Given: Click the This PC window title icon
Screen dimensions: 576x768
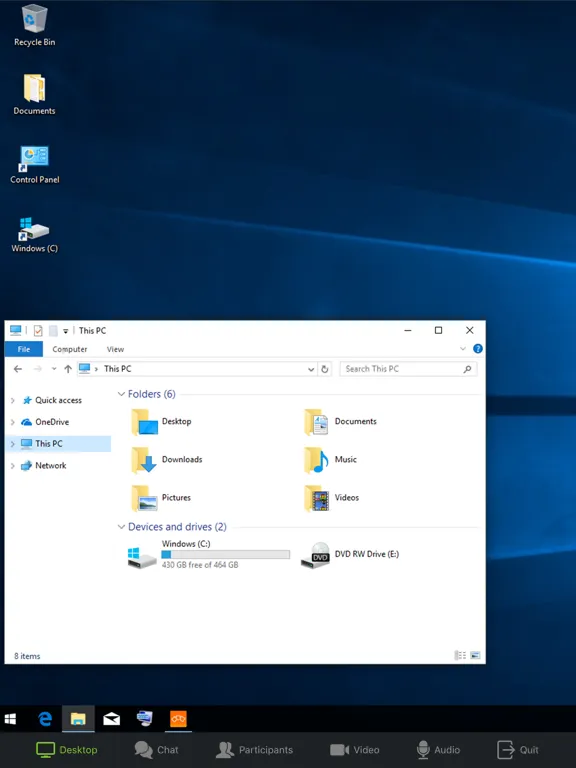Looking at the screenshot, I should tap(16, 331).
